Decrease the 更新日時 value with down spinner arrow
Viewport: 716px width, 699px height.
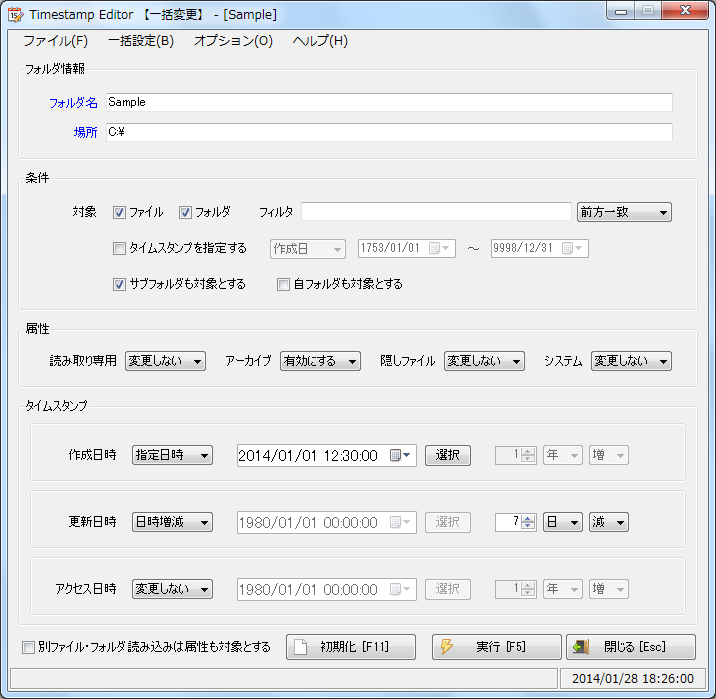pyautogui.click(x=529, y=527)
